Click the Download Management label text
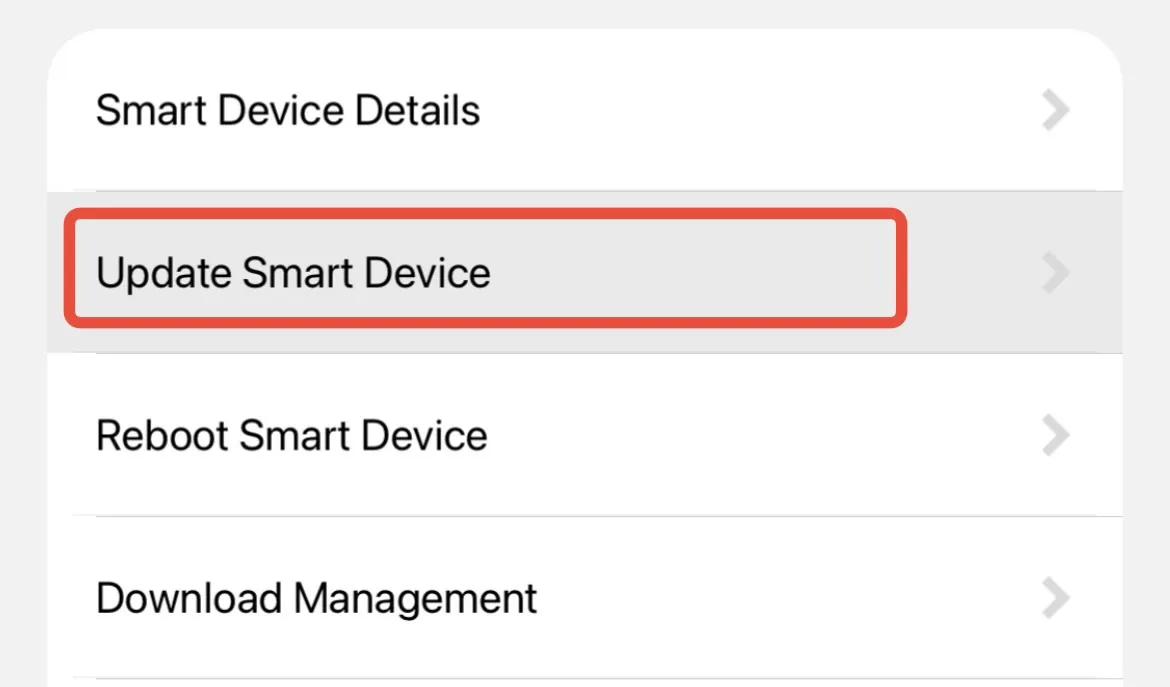The image size is (1170, 687). pos(316,598)
